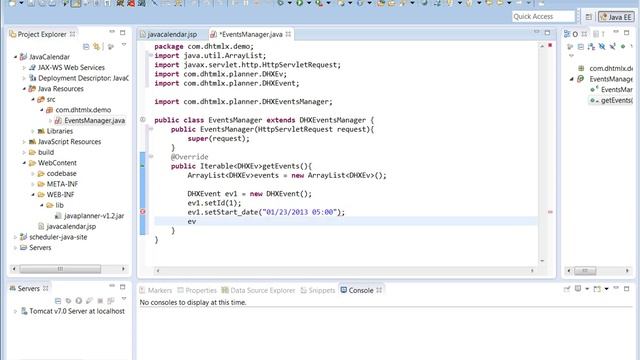Click Project Explorer horizontal scrollbar
This screenshot has height=360, width=640.
point(60,269)
